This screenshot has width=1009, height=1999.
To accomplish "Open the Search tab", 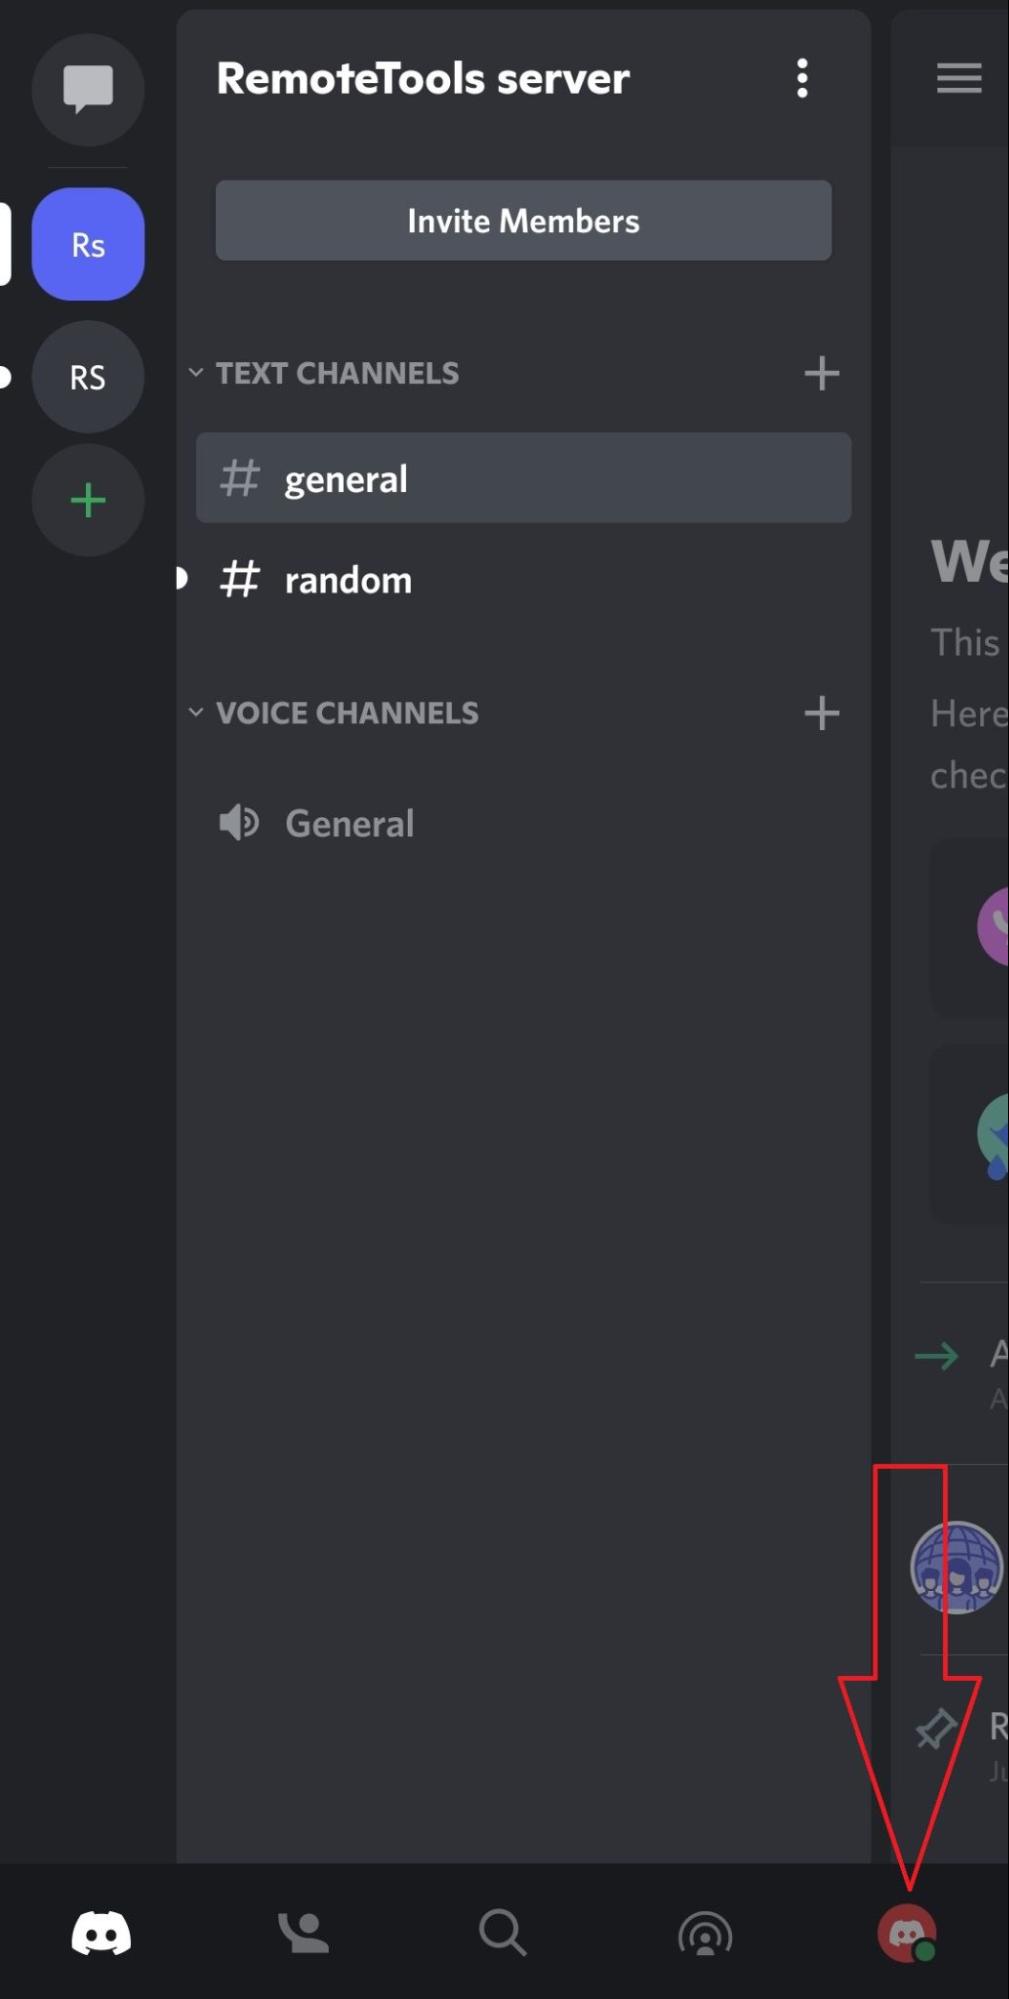I will click(x=503, y=1933).
